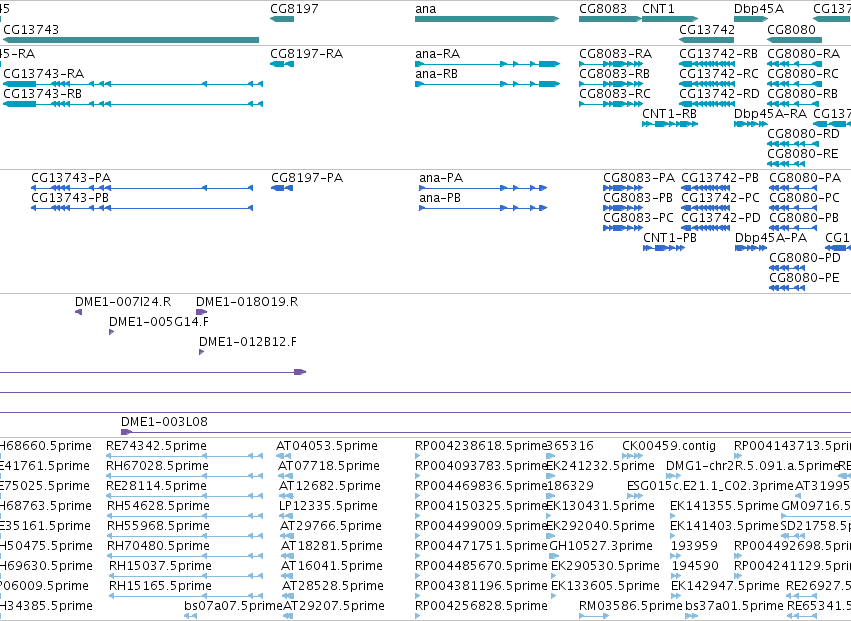The image size is (851, 621).
Task: Select transcript CG8083-RA
Action: 611,64
